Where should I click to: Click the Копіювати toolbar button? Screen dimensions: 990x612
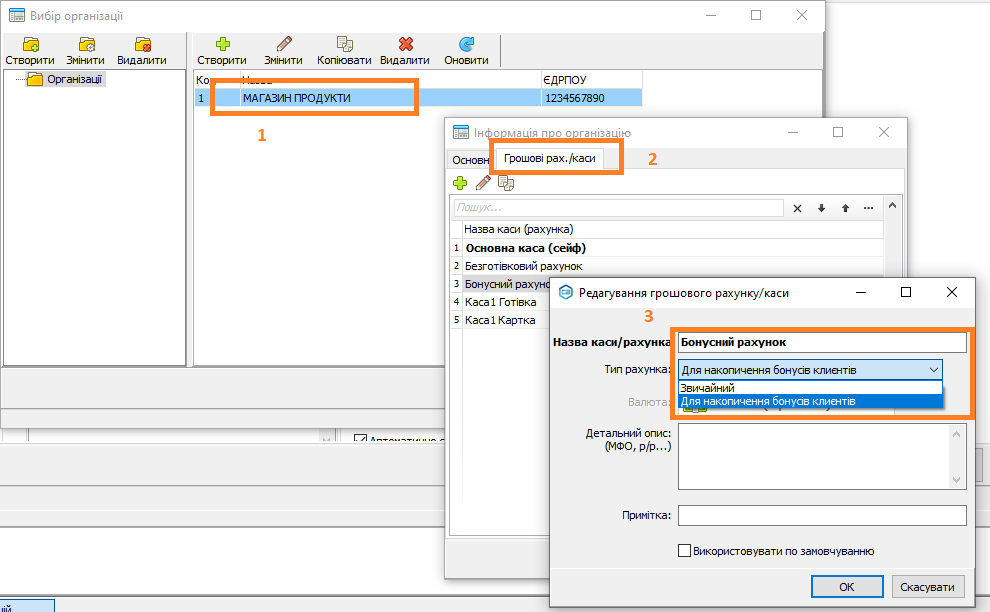(x=344, y=51)
